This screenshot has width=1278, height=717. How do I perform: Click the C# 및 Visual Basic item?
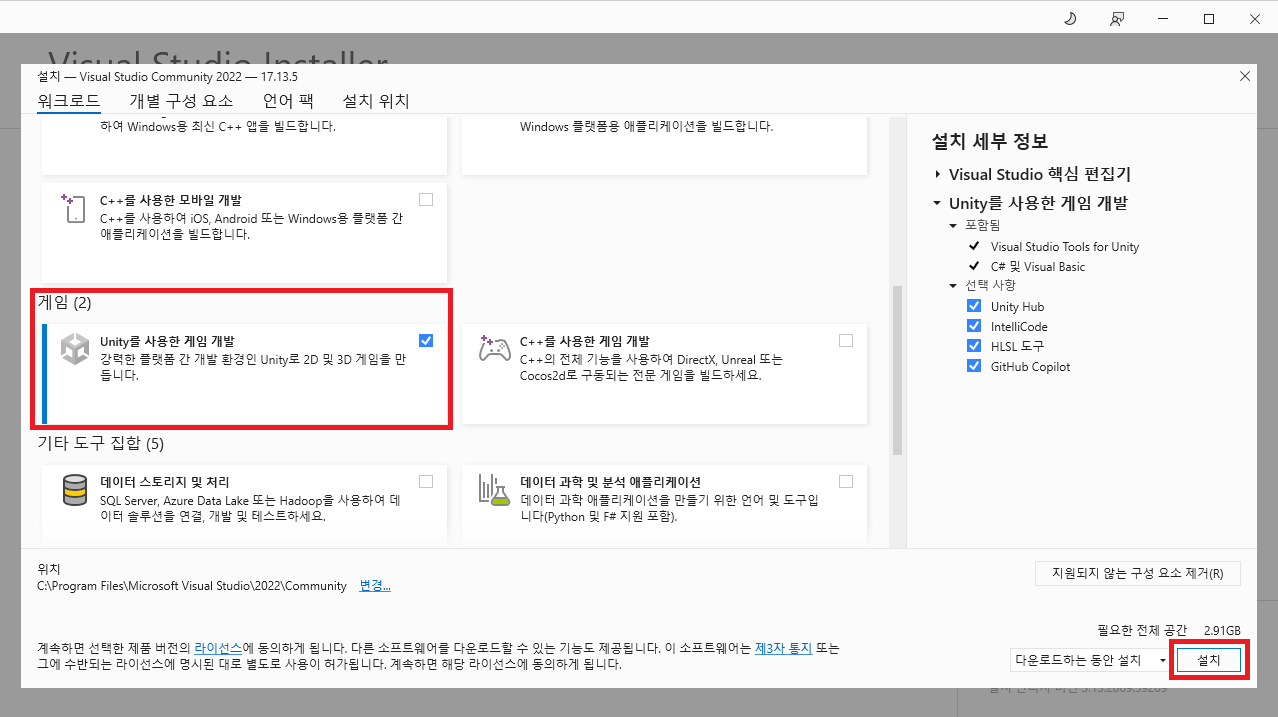pyautogui.click(x=1038, y=266)
